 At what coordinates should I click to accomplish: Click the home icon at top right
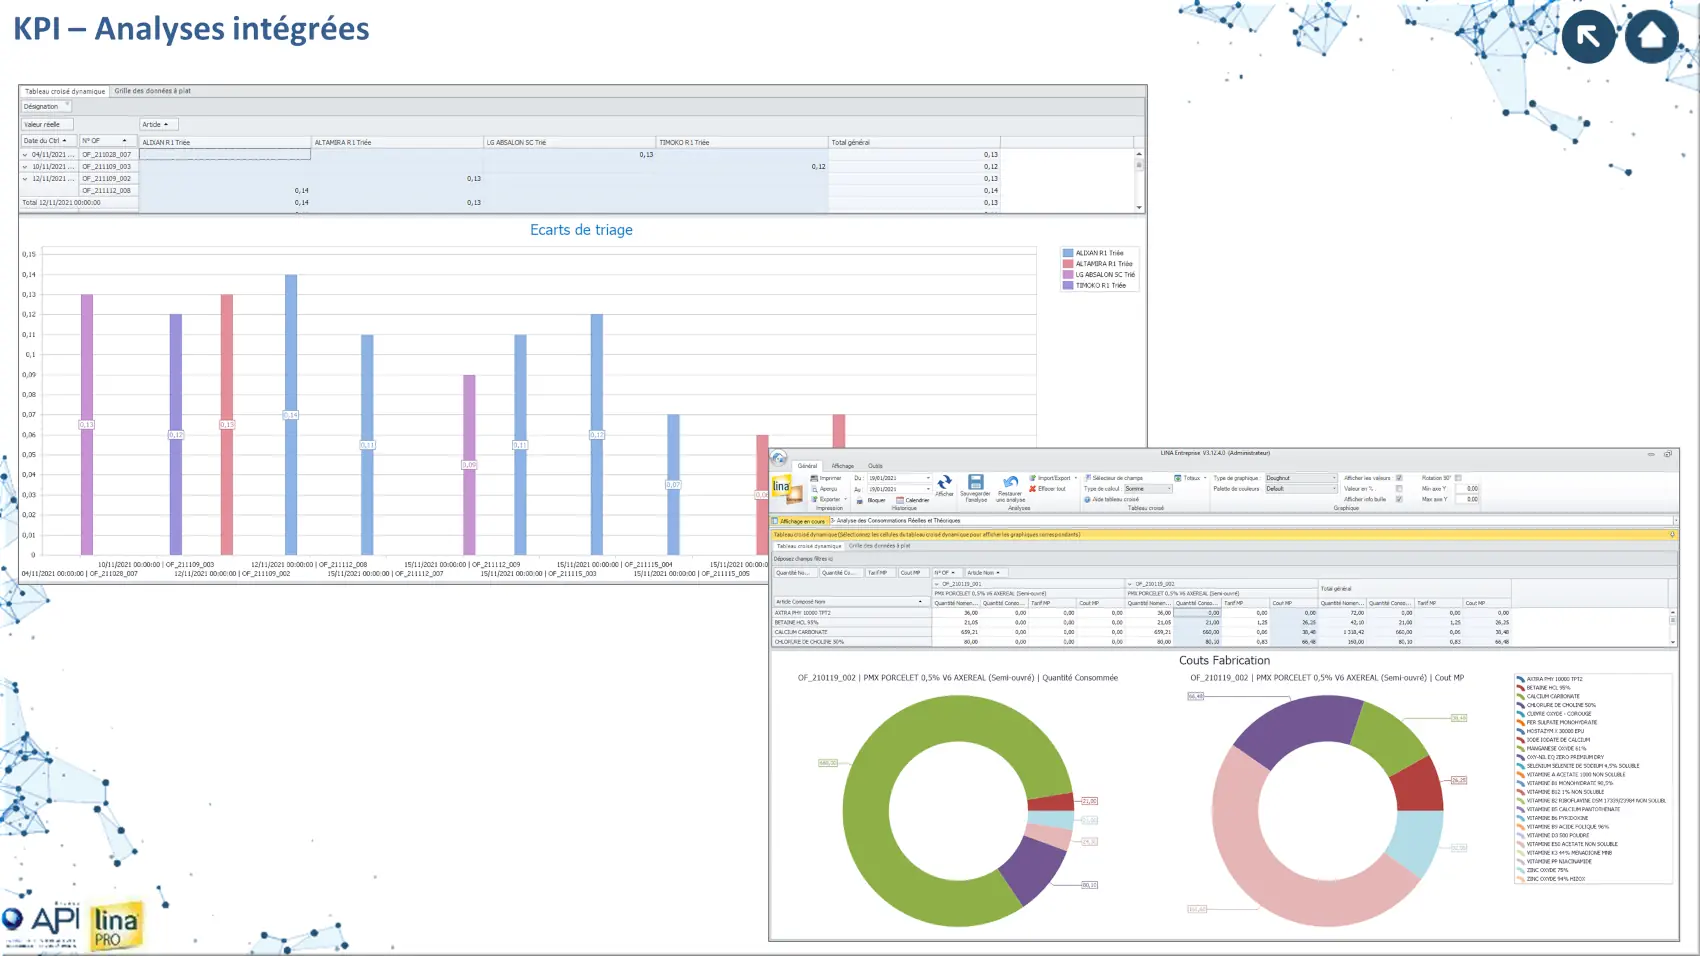1651,36
